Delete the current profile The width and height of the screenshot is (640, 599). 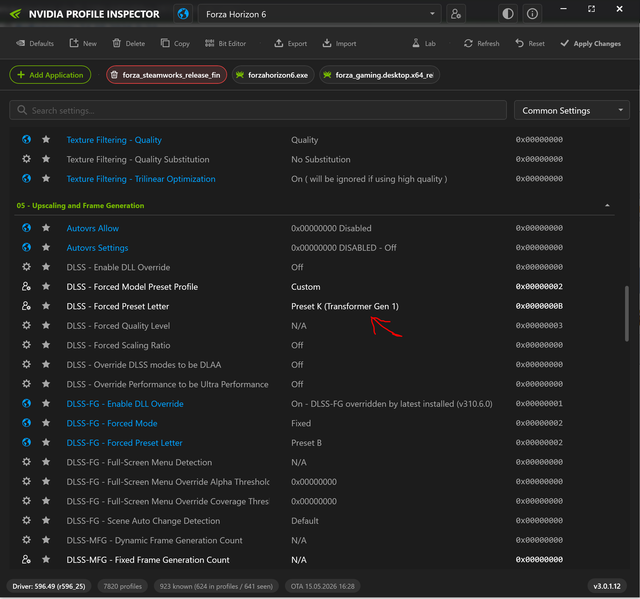coord(129,44)
